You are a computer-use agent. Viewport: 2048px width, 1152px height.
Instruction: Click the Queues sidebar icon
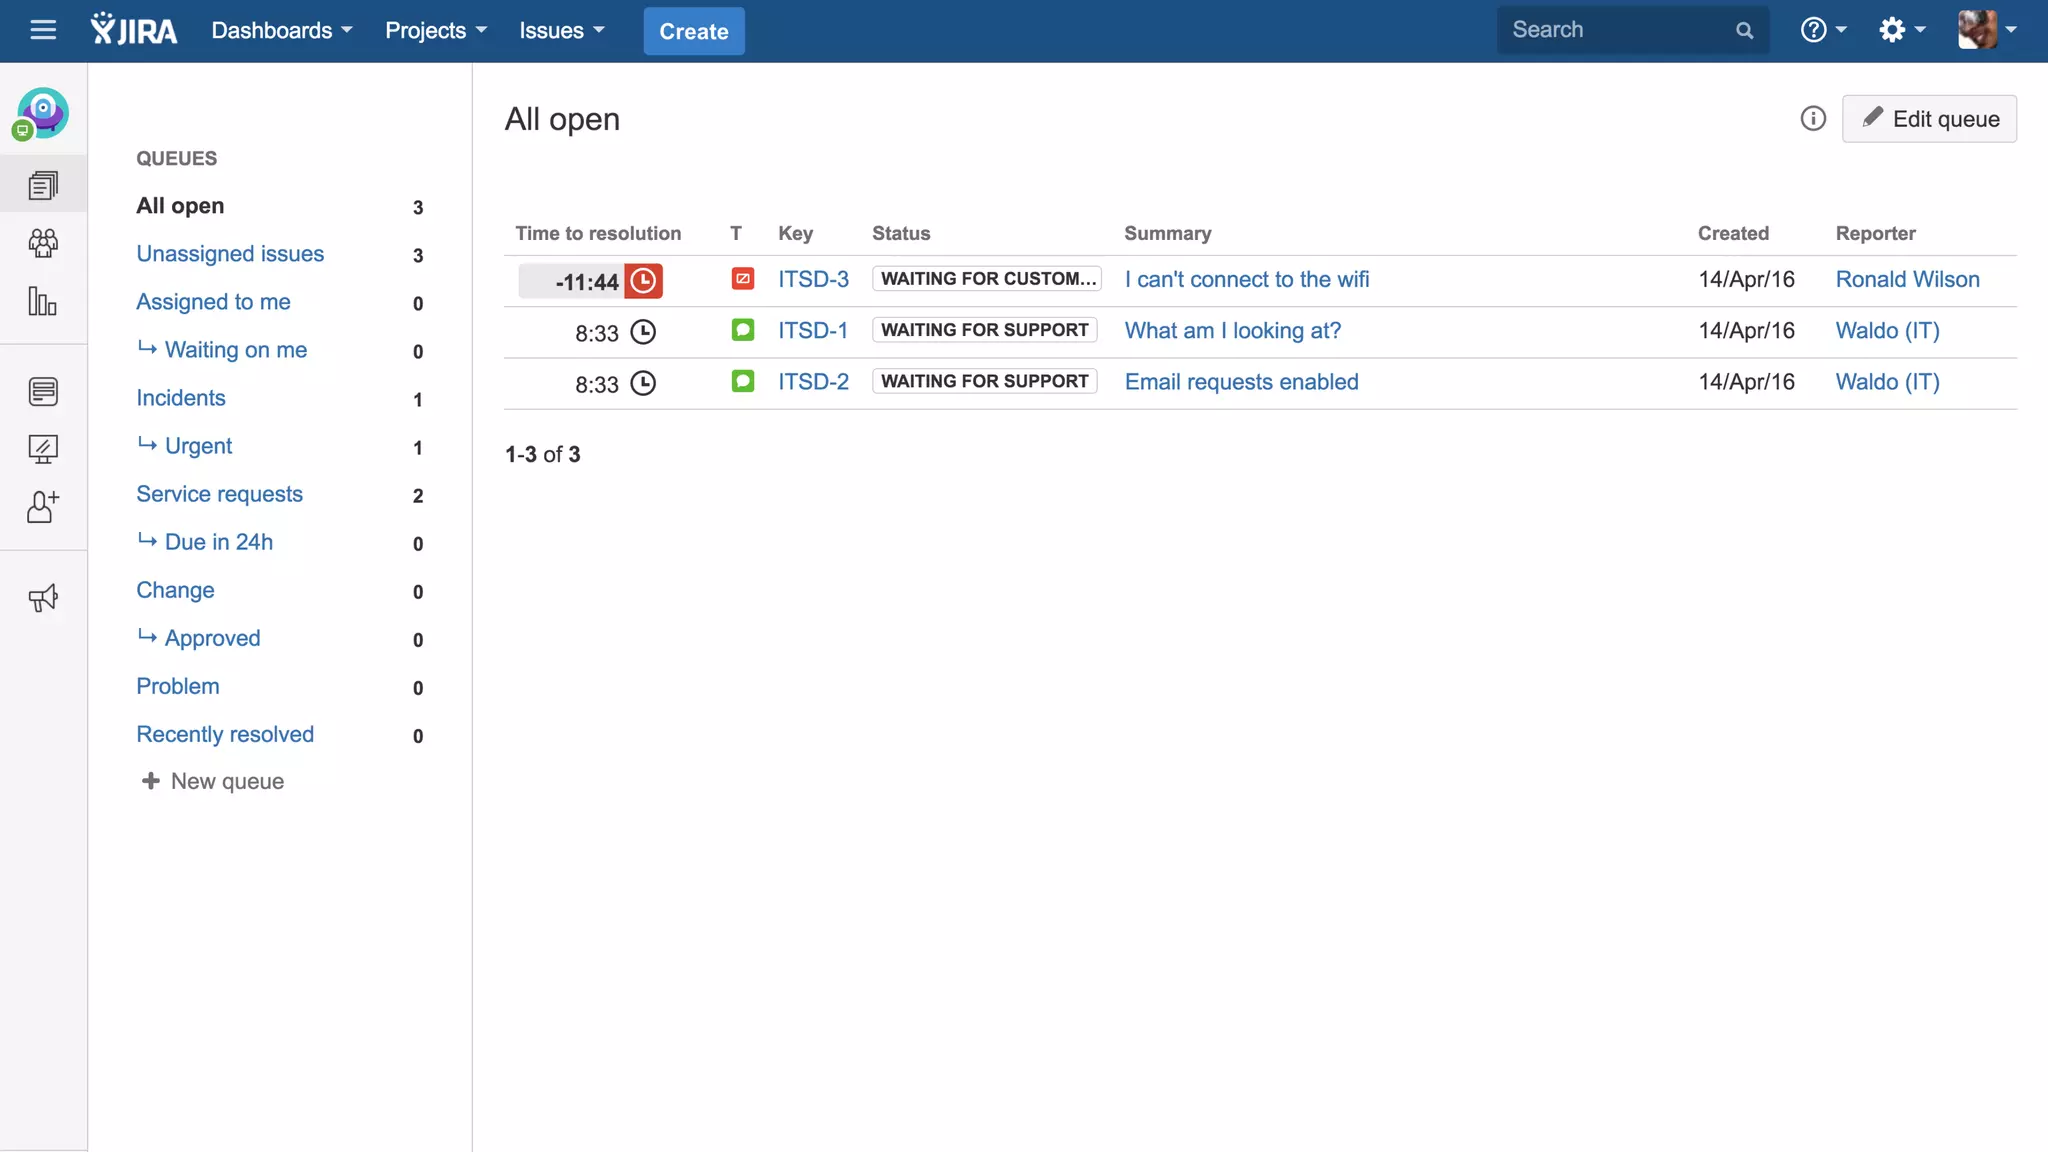click(43, 185)
